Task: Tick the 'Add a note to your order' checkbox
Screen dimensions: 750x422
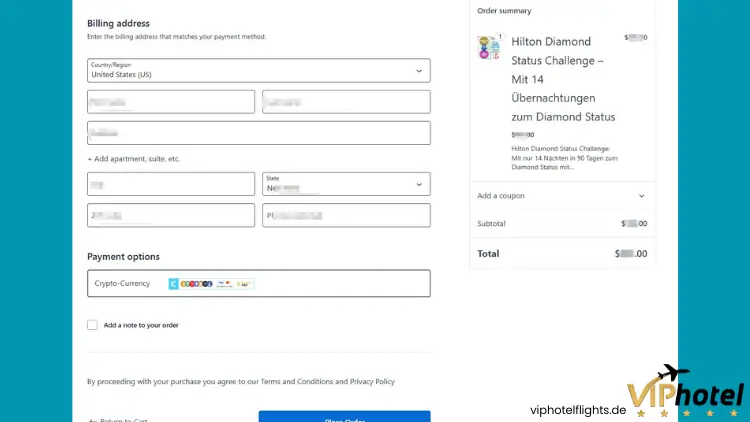Action: point(92,325)
